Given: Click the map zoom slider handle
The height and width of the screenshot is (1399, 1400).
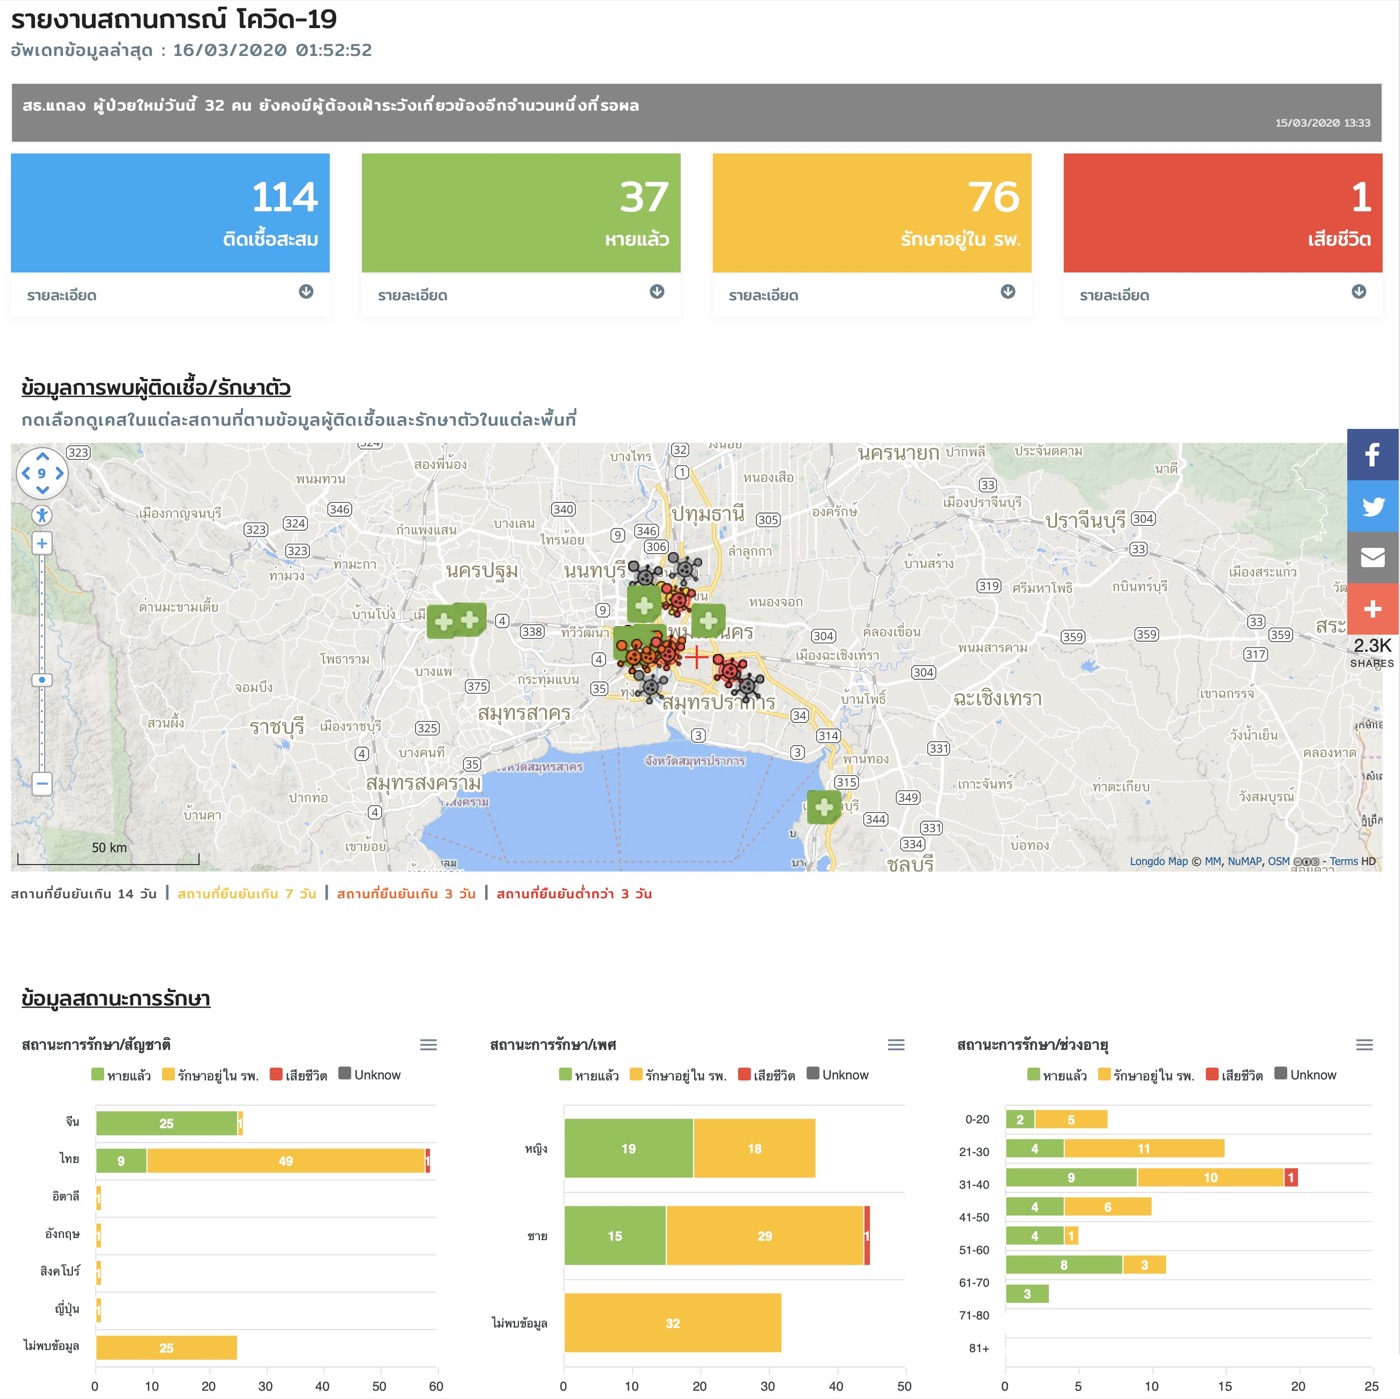Looking at the screenshot, I should 42,680.
